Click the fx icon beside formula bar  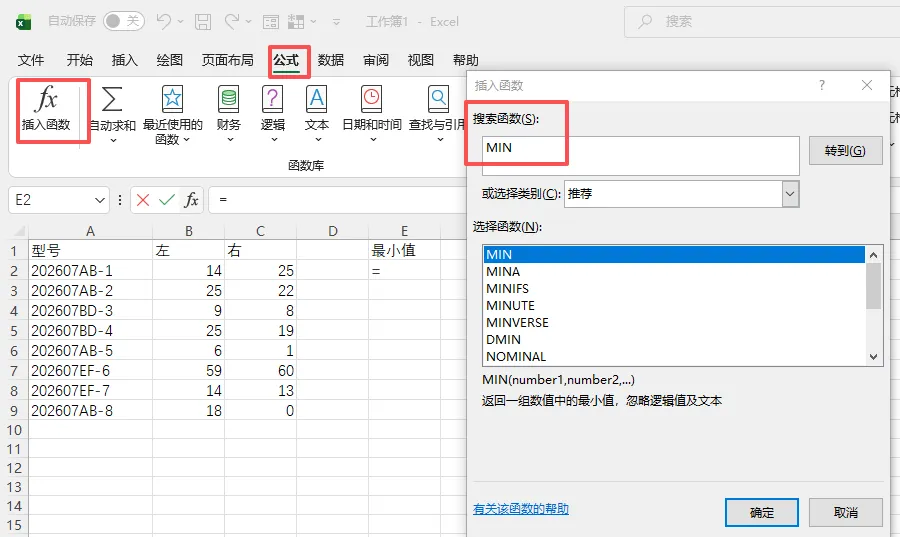(x=191, y=200)
